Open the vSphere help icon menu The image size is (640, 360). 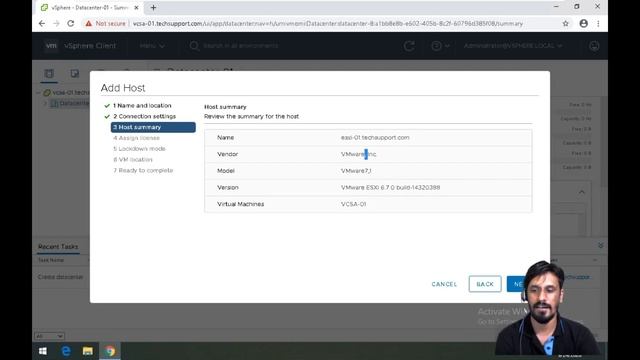(440, 46)
